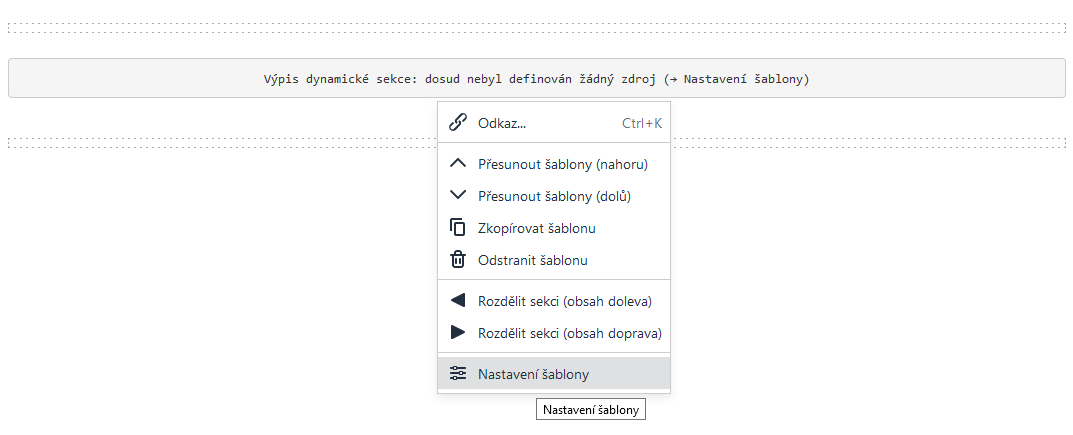The image size is (1073, 435).
Task: Click the Ctrl+K shortcut hint beside Odkaz
Action: point(641,123)
